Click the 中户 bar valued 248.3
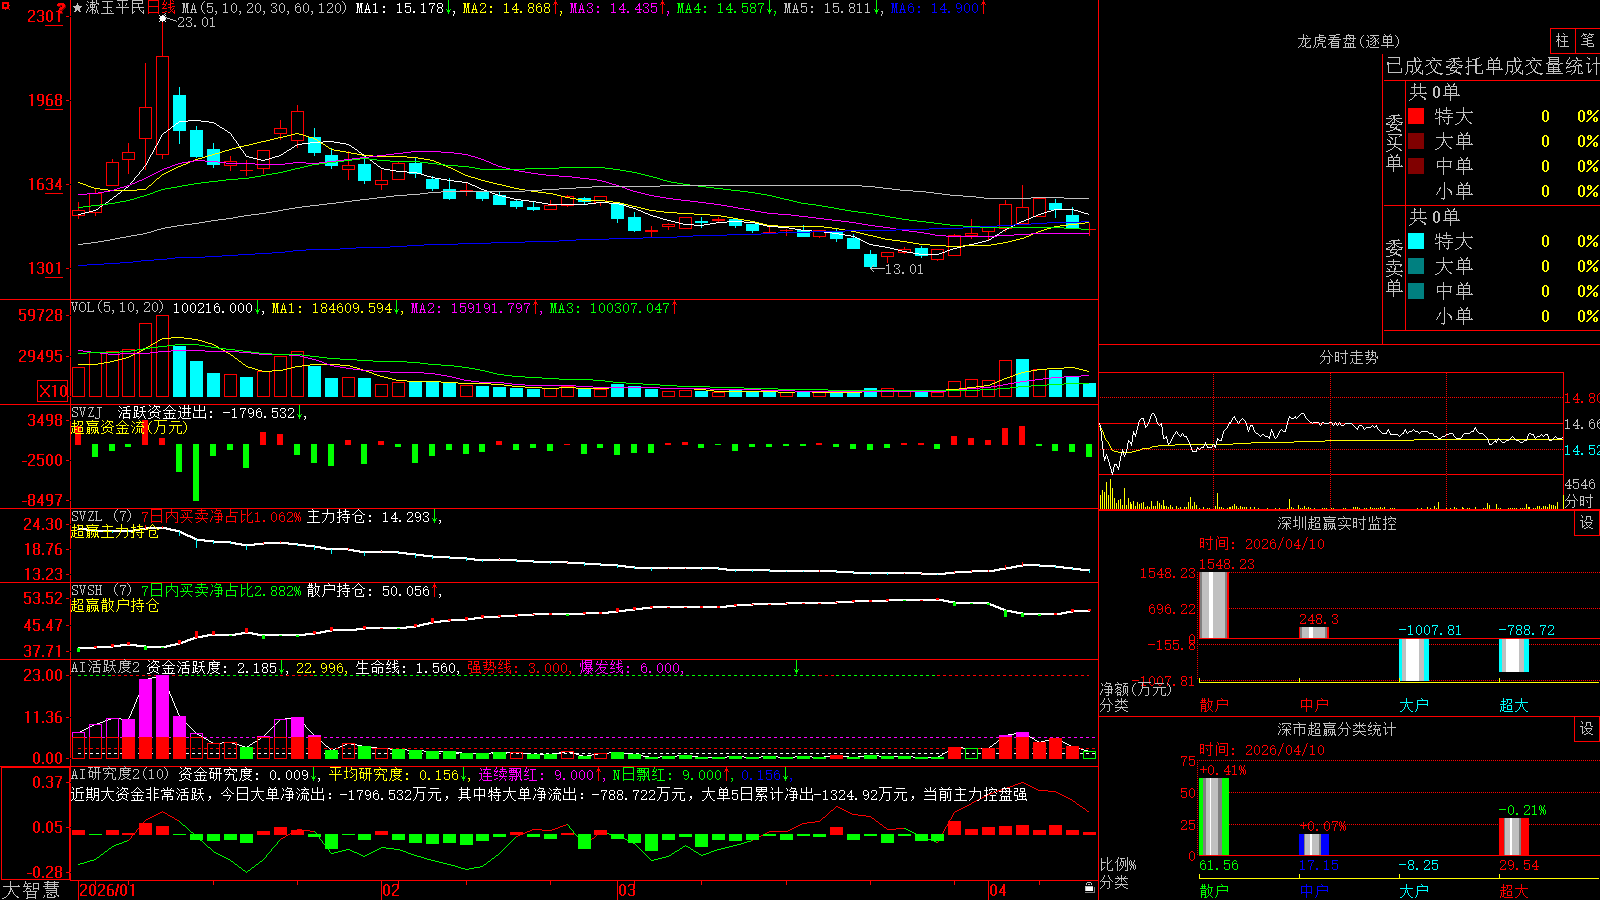The image size is (1600, 900). (1314, 632)
